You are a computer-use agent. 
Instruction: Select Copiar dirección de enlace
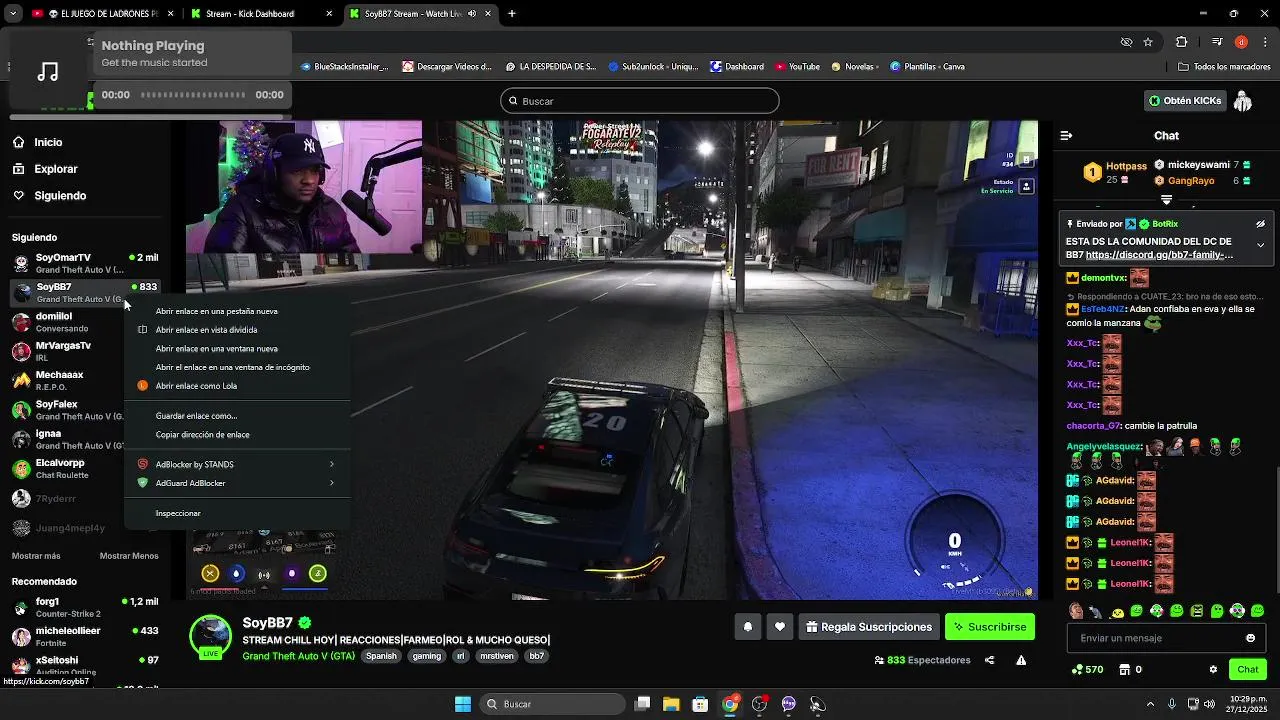click(x=238, y=435)
